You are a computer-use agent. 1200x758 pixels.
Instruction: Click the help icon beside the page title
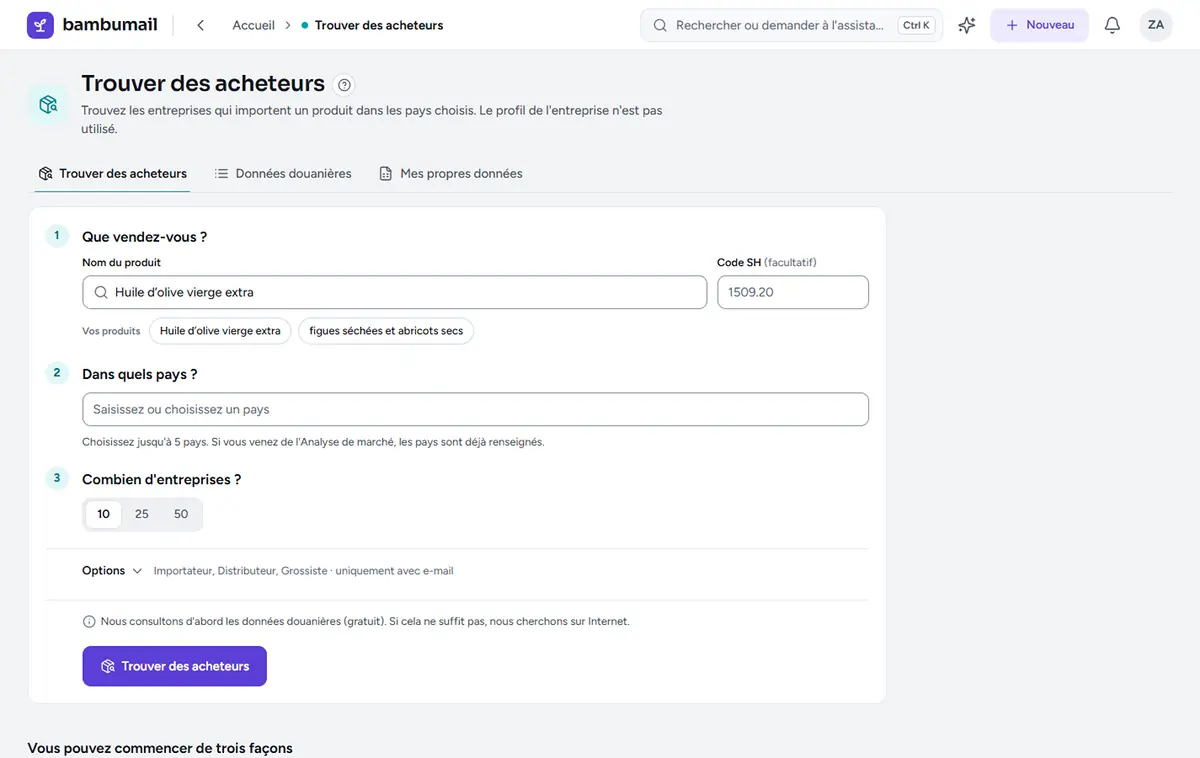click(x=345, y=85)
